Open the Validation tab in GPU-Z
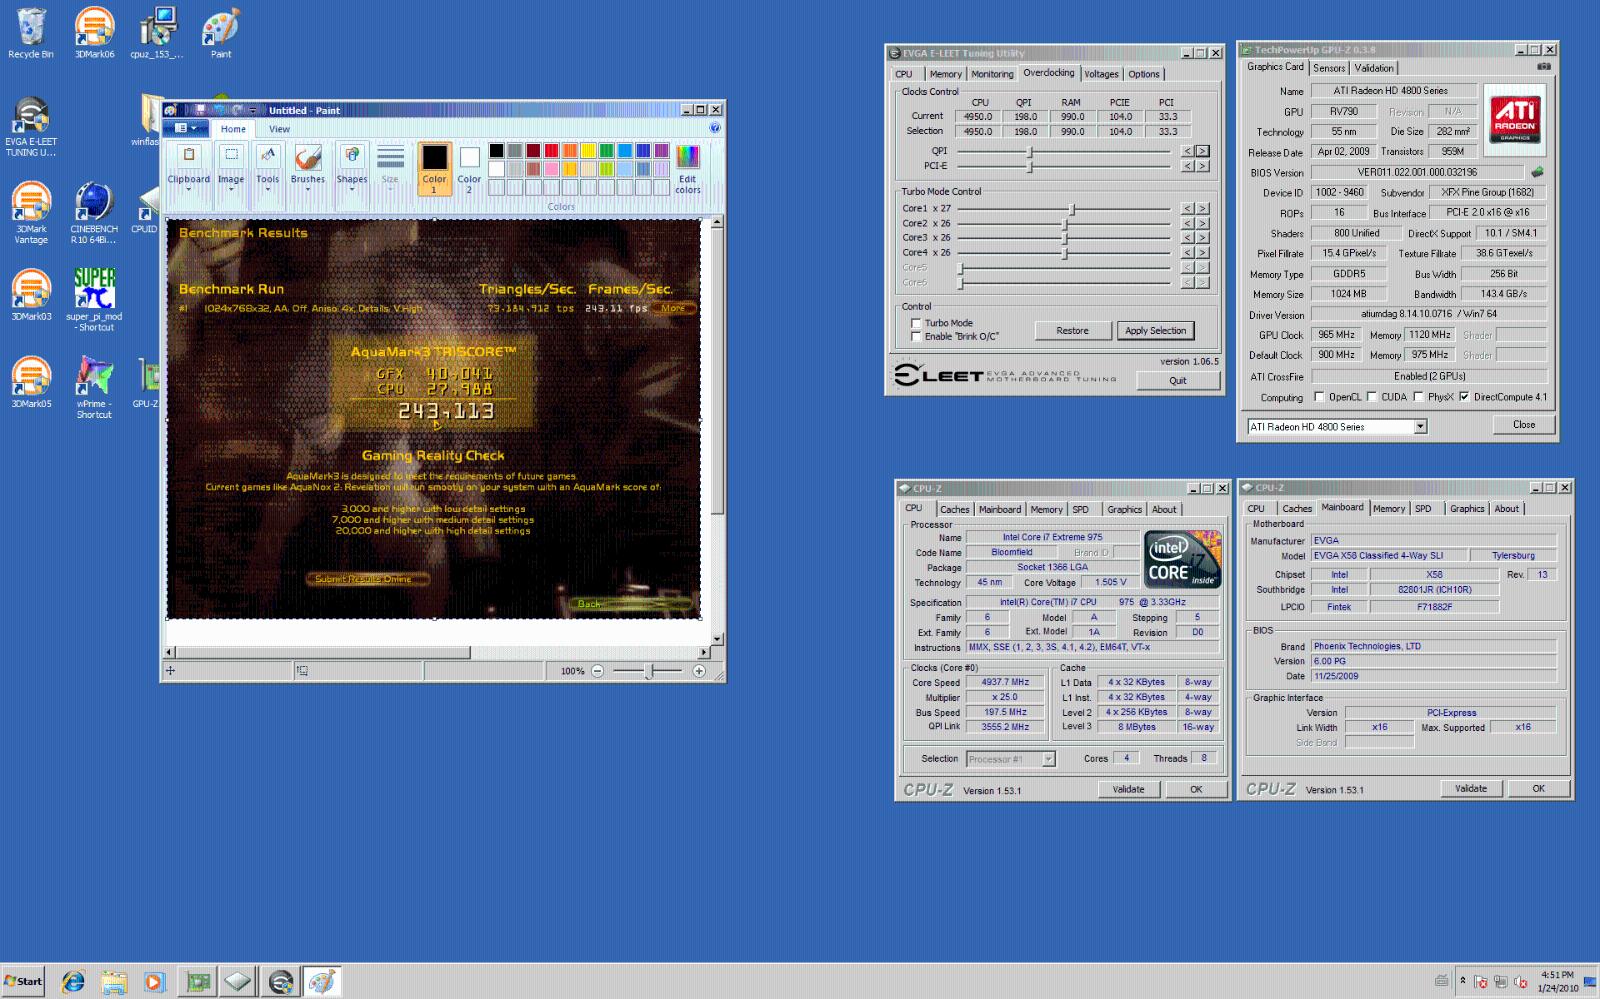 (1374, 68)
